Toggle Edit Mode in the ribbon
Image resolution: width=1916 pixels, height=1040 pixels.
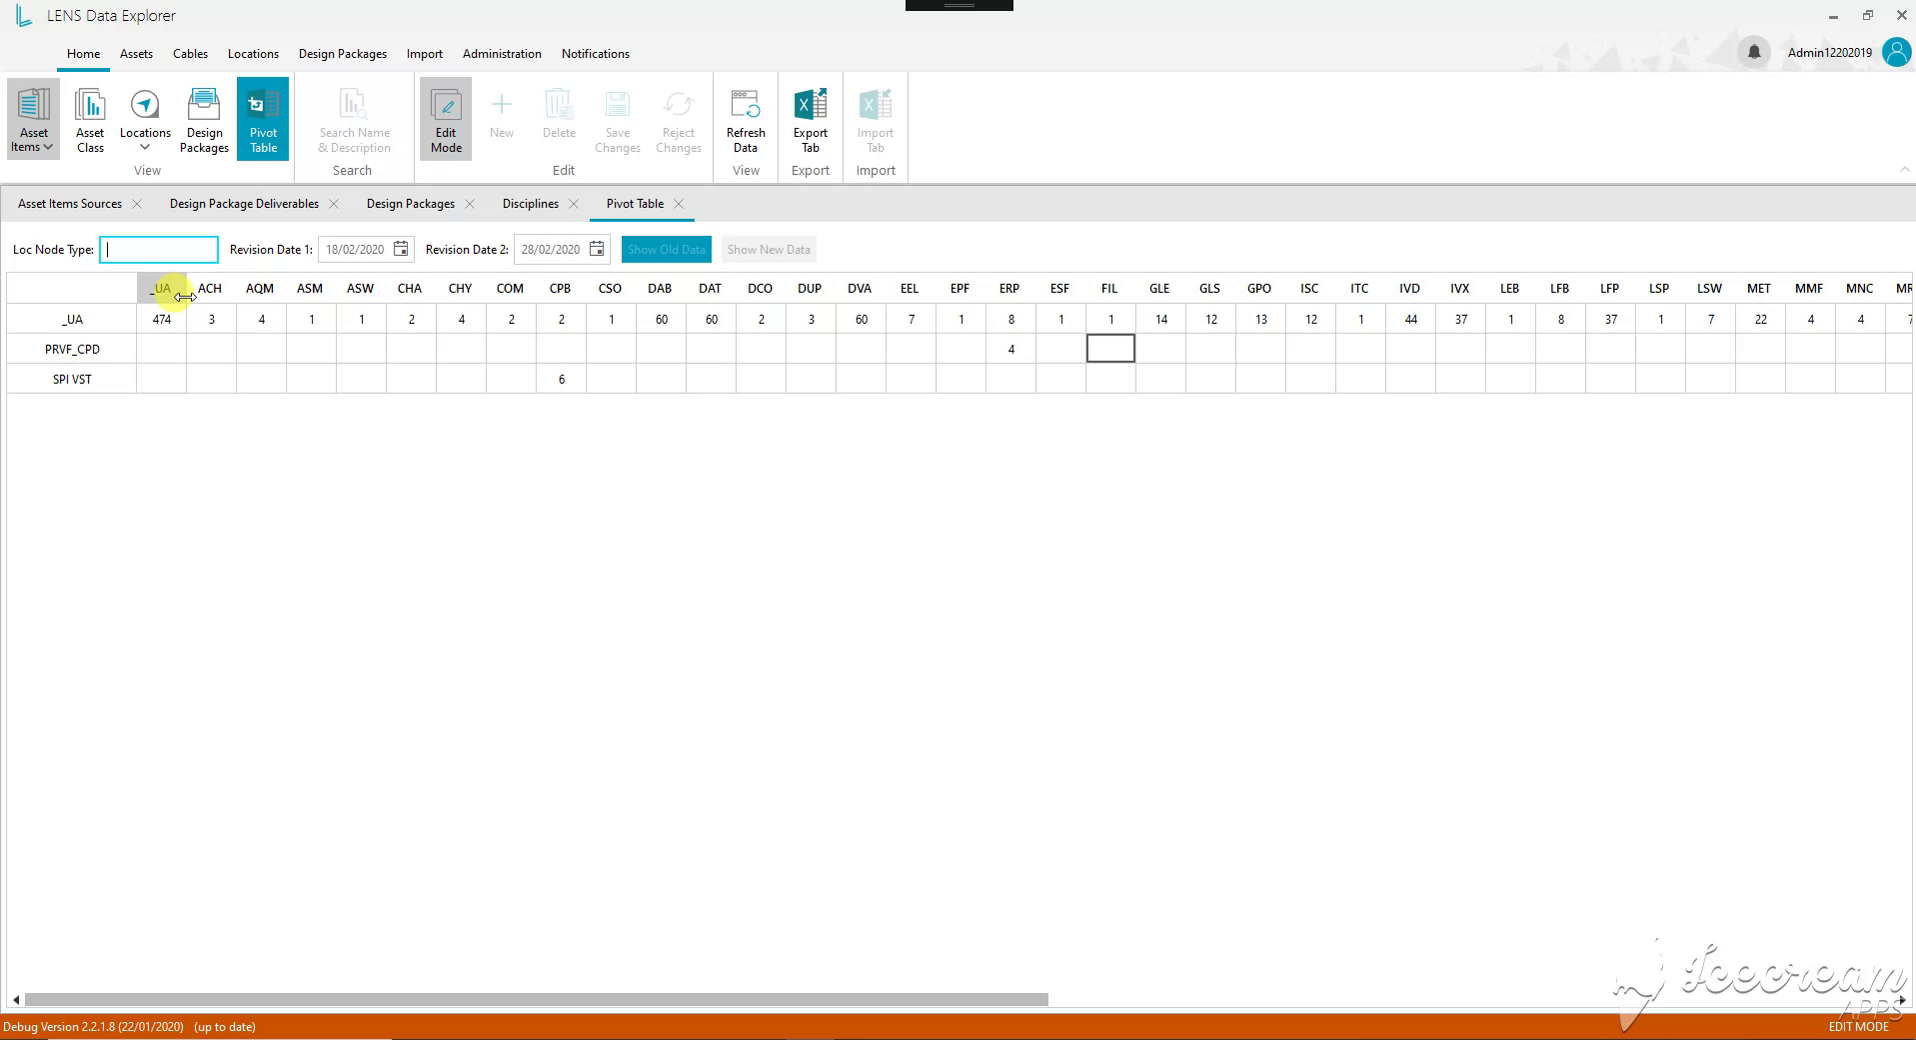click(x=446, y=119)
